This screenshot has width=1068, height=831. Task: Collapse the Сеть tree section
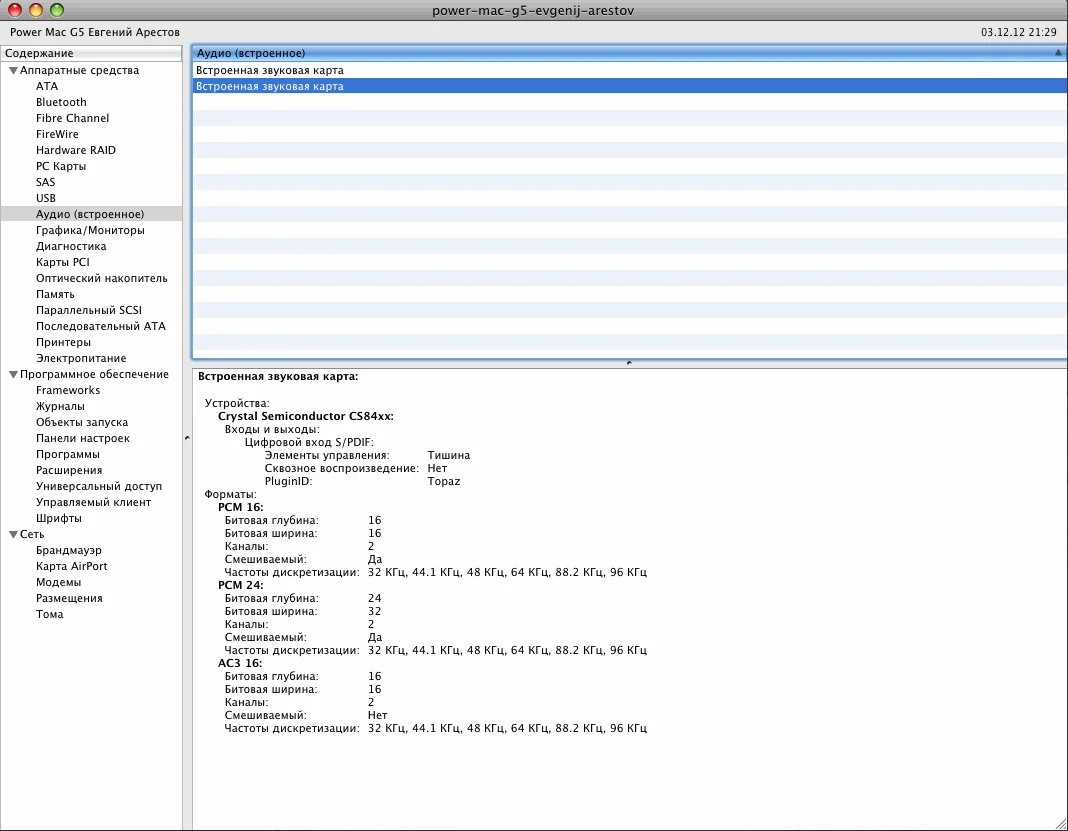click(x=13, y=535)
